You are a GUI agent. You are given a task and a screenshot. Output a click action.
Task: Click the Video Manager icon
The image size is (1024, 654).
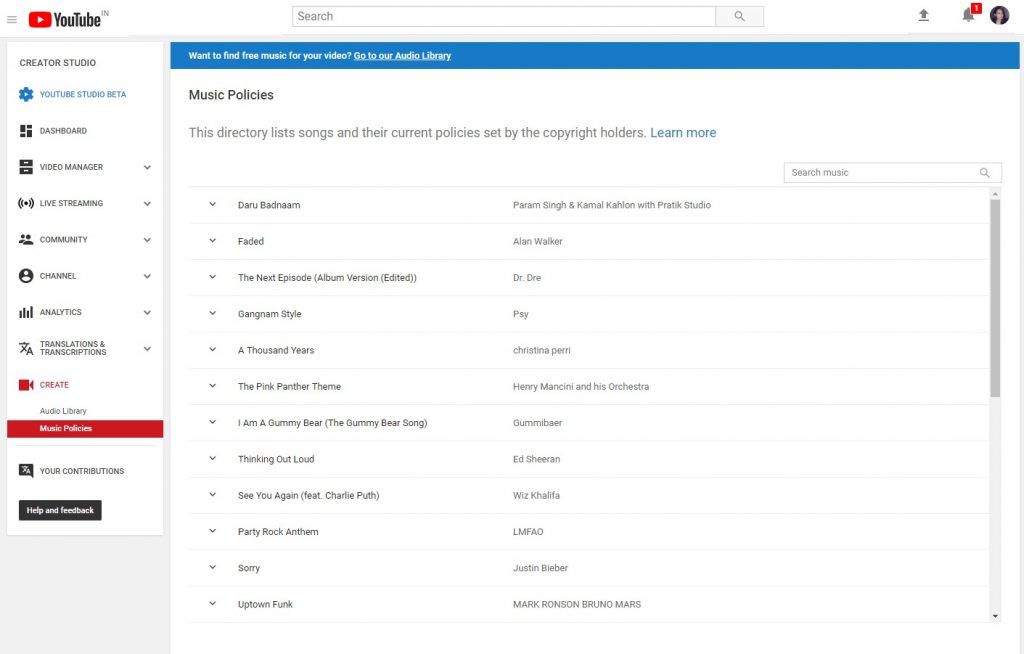26,167
